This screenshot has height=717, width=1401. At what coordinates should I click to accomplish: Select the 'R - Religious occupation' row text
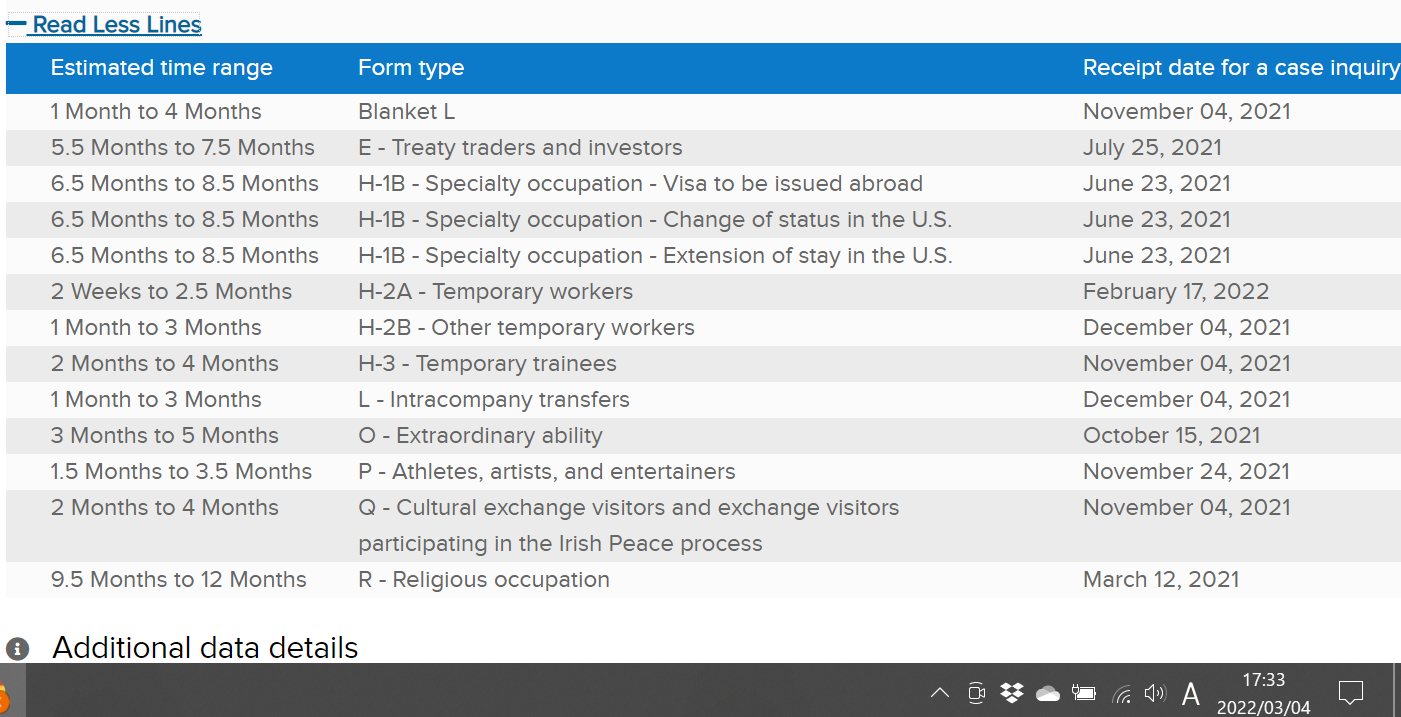(x=483, y=580)
